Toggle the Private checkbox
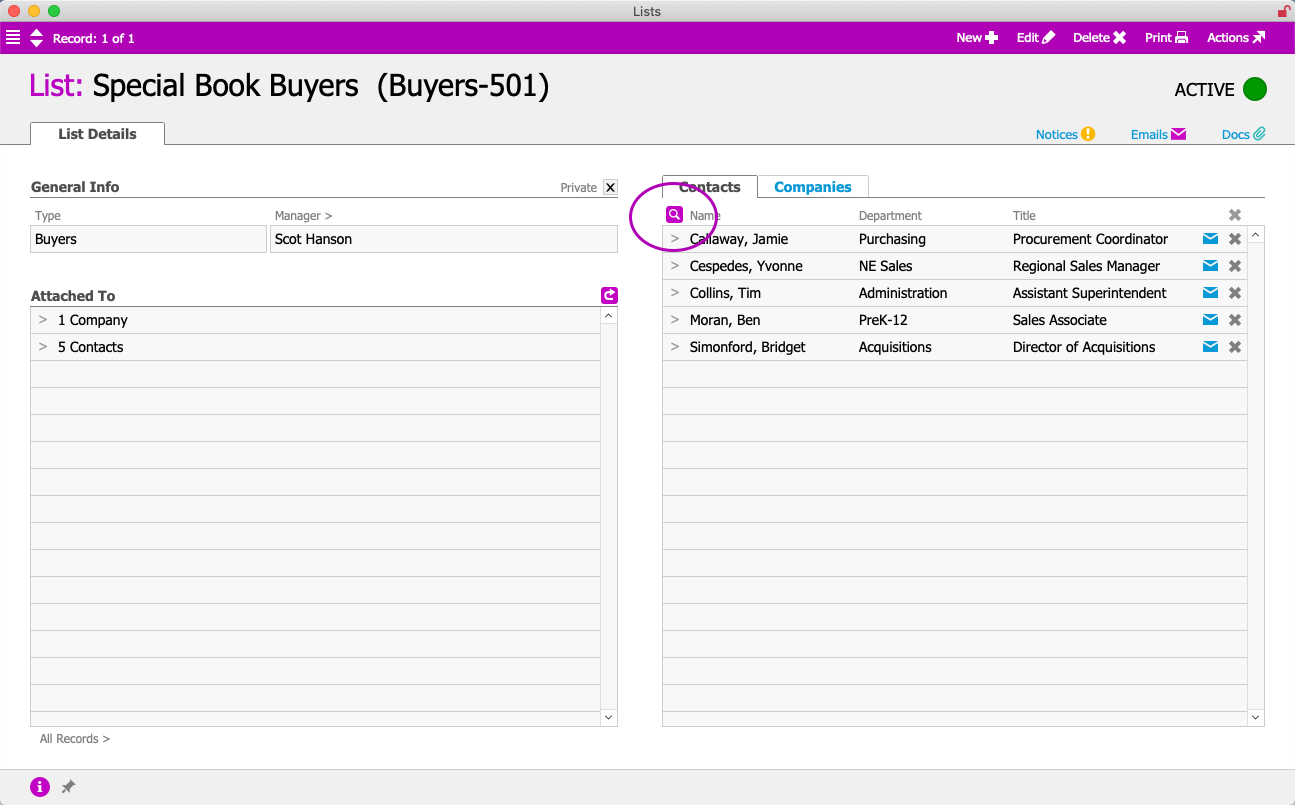The width and height of the screenshot is (1295, 805). [611, 187]
